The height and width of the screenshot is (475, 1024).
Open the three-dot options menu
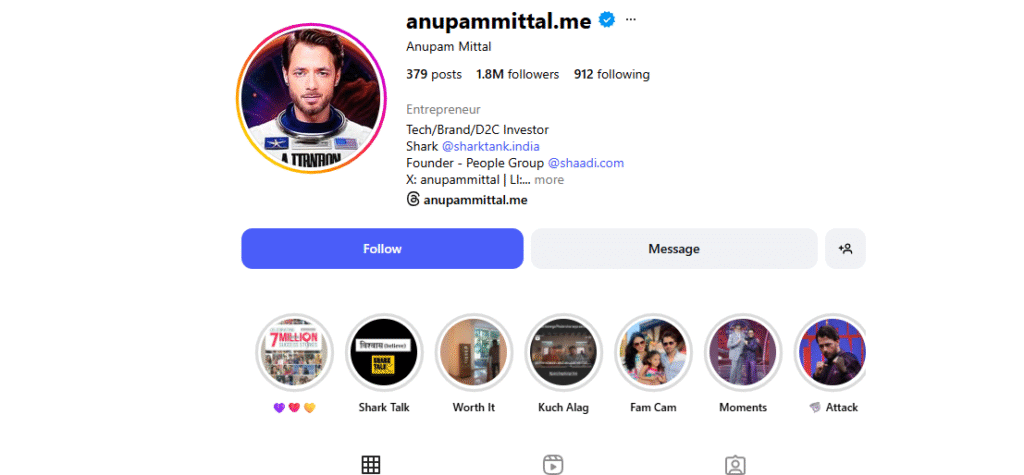(x=630, y=20)
